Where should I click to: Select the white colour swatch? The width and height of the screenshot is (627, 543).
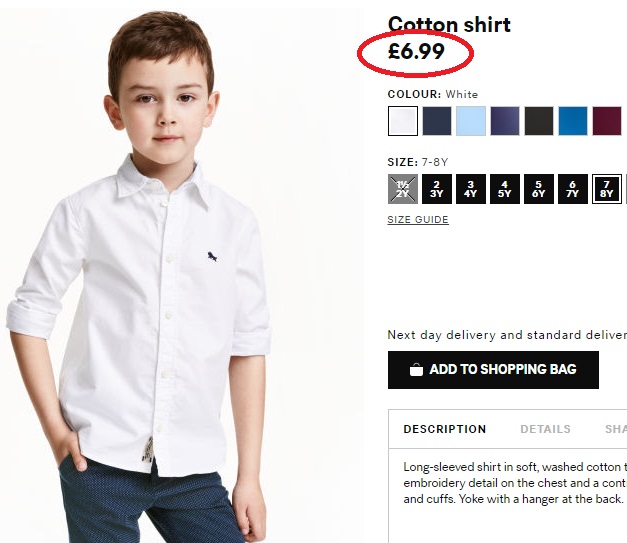(403, 121)
